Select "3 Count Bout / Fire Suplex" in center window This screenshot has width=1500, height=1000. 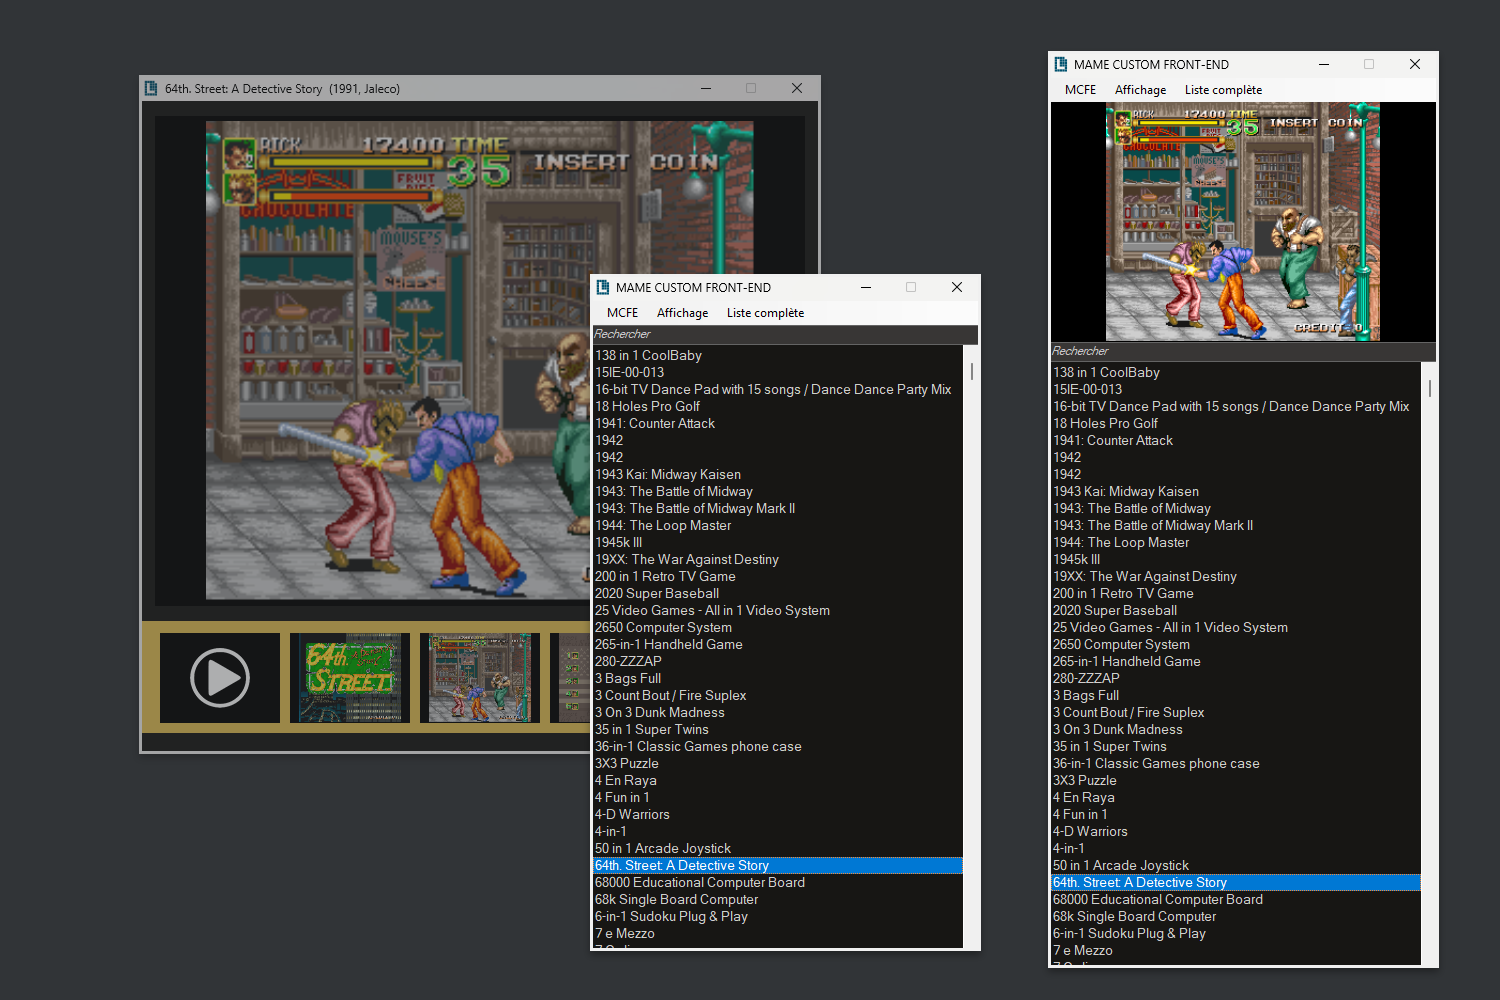tap(777, 695)
